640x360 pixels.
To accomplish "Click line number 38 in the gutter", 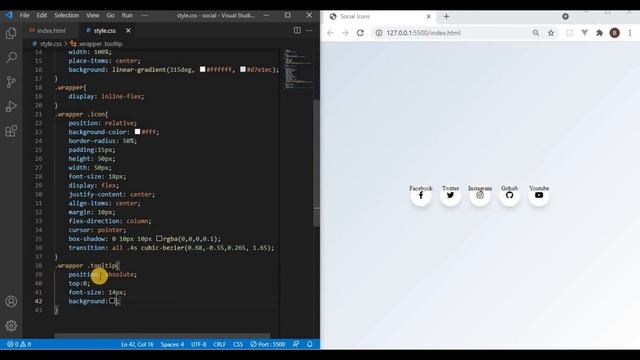I will (x=38, y=265).
